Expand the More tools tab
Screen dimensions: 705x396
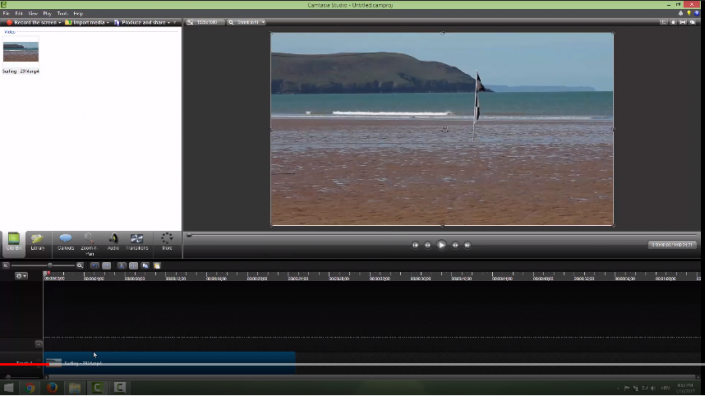pos(167,242)
